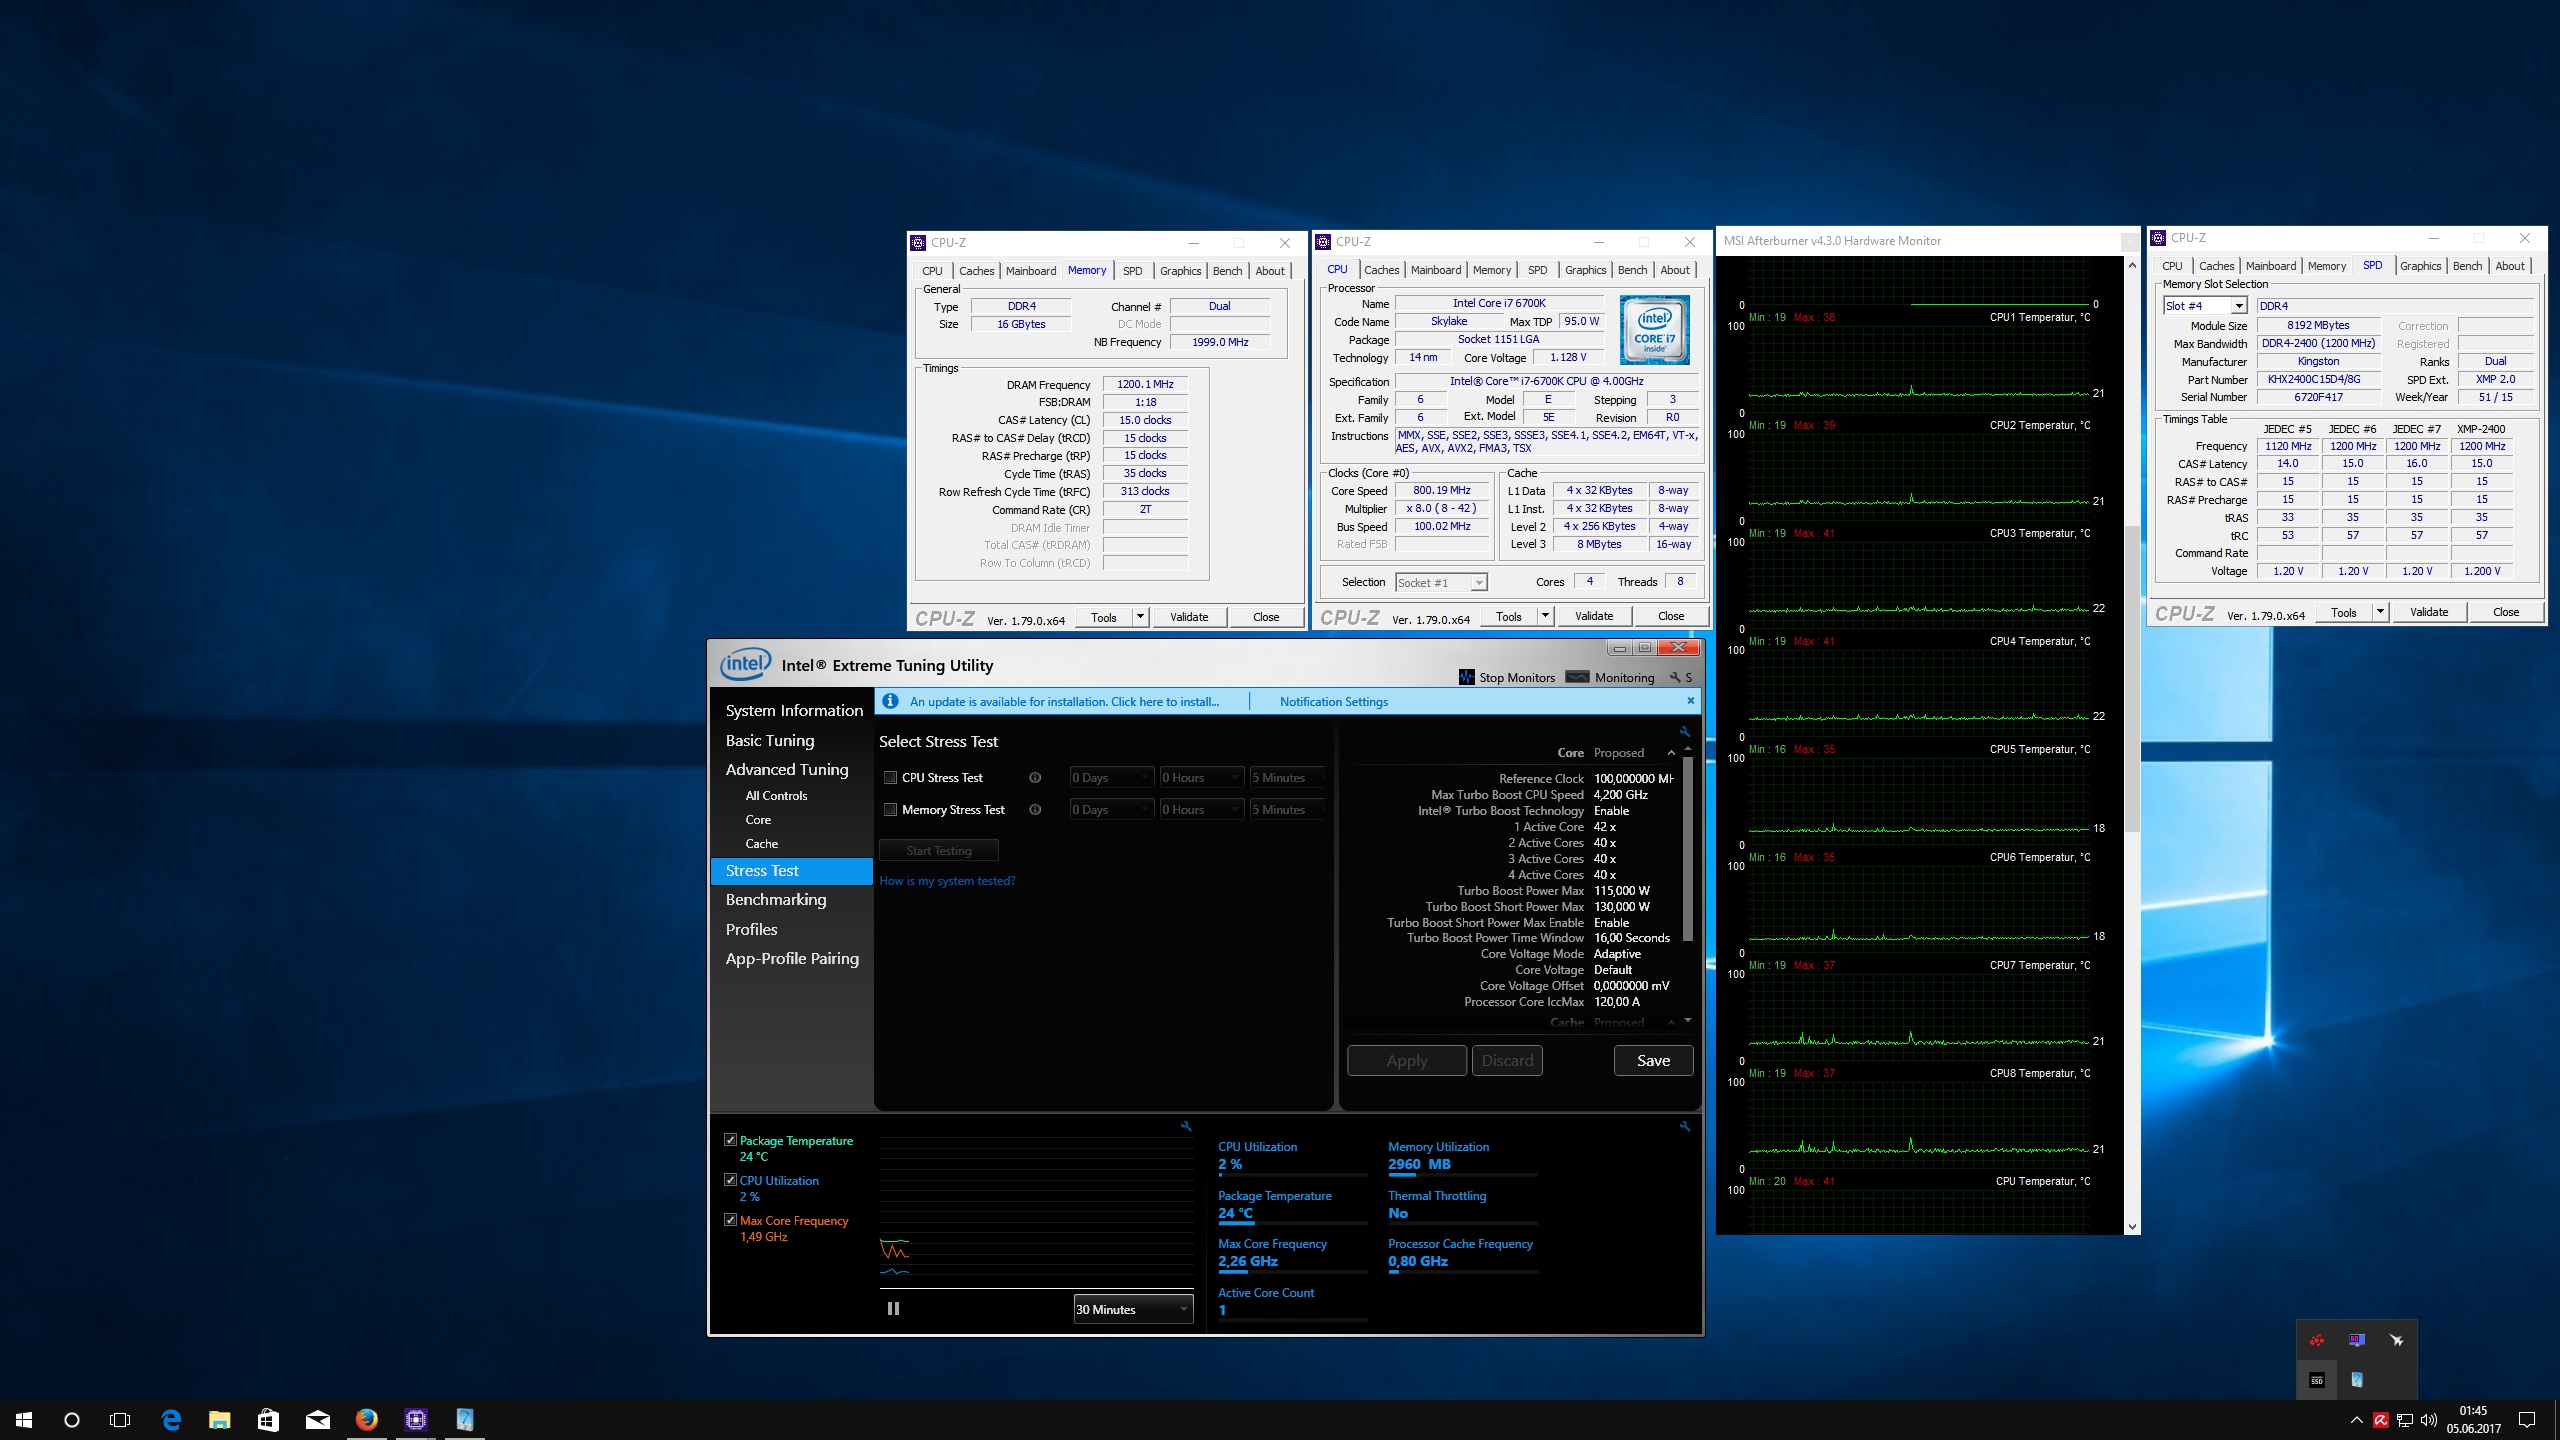Image resolution: width=2560 pixels, height=1440 pixels.
Task: Select Benchmarking in XTU sidebar
Action: 776,900
